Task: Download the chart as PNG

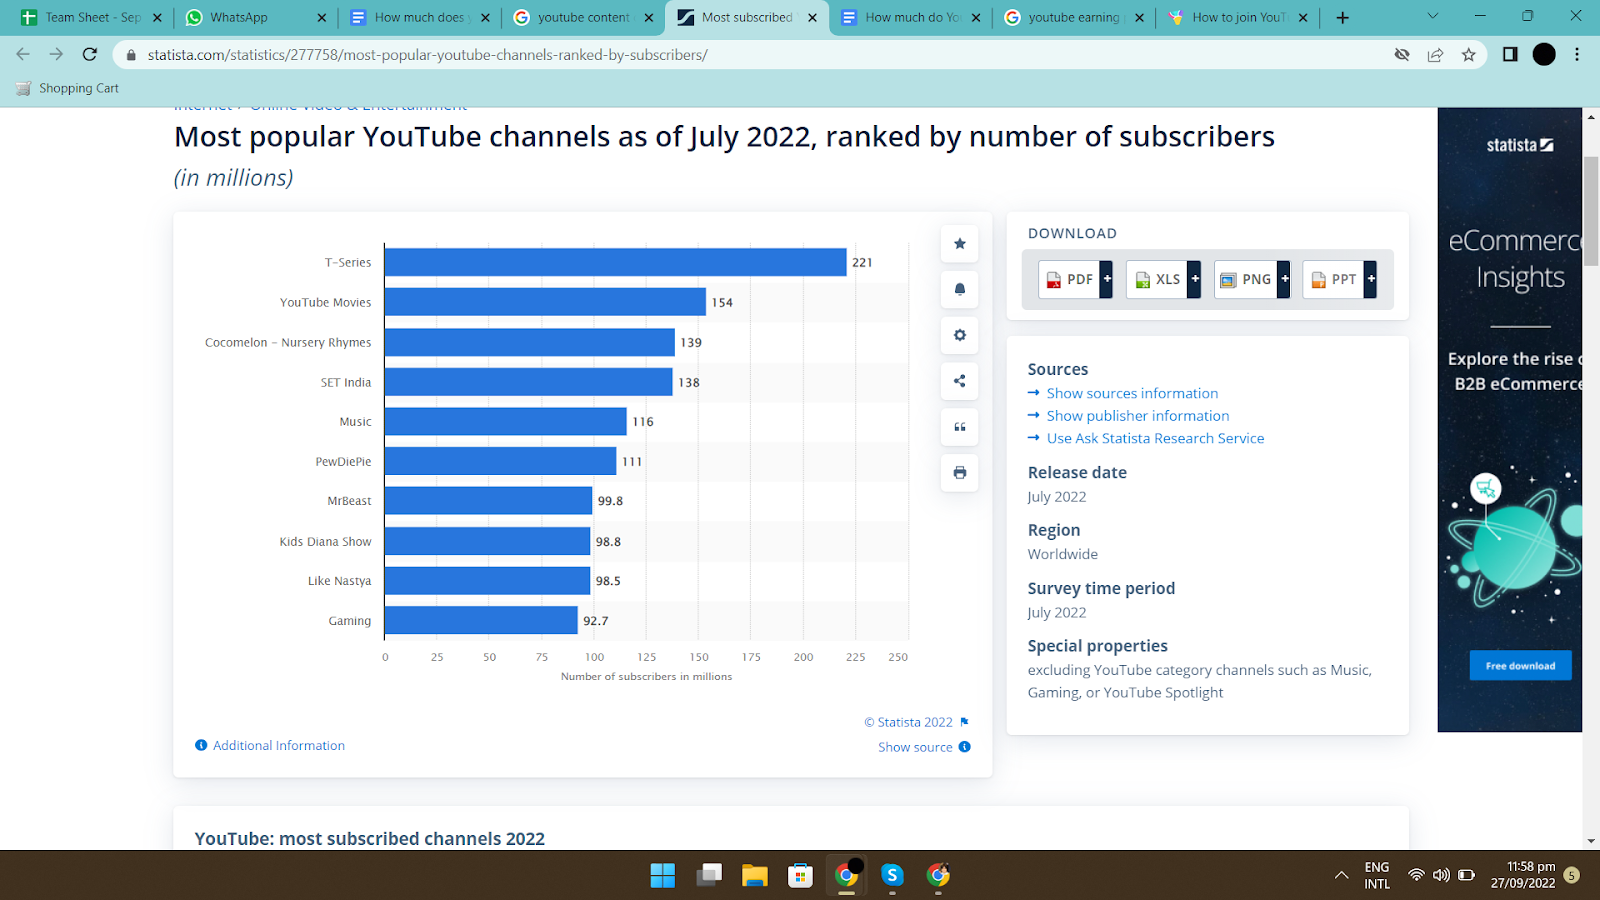Action: 1252,279
